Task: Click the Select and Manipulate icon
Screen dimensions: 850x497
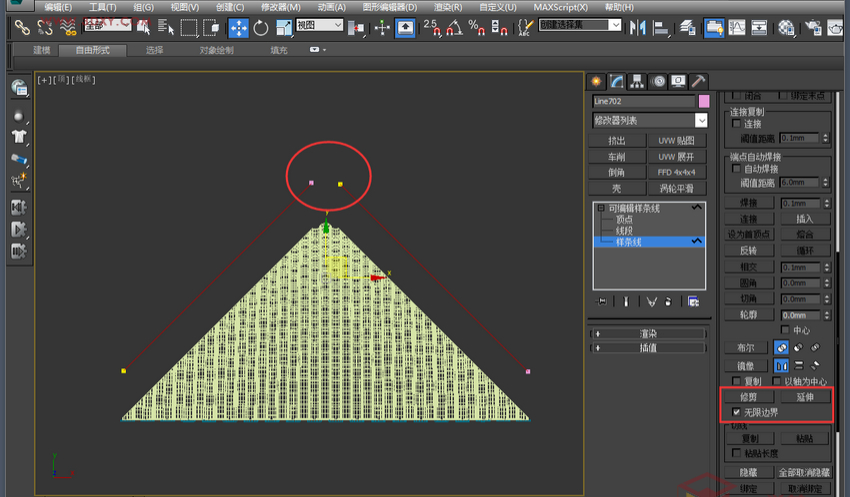Action: click(382, 27)
